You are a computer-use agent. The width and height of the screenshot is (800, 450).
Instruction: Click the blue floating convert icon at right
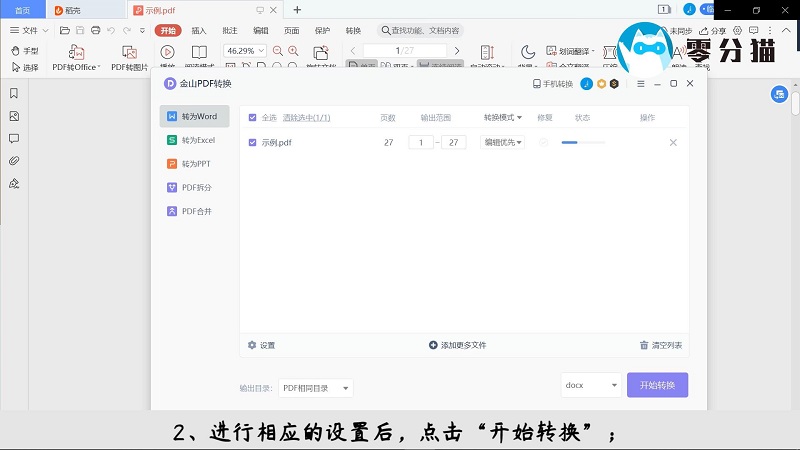(779, 94)
